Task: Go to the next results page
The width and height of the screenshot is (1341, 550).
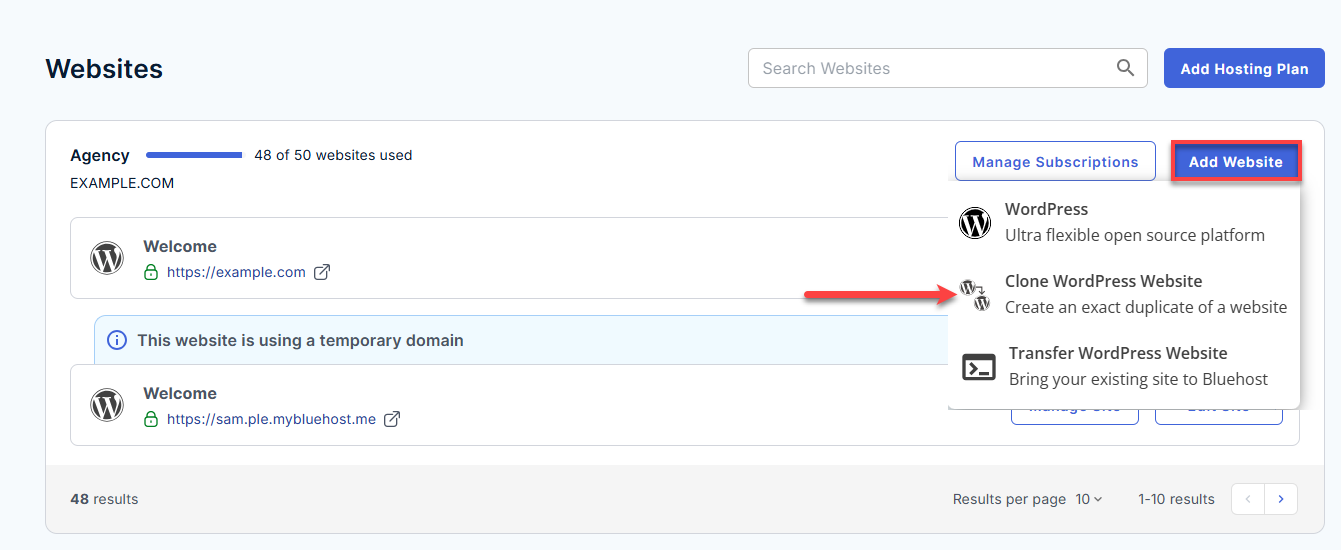Action: click(1281, 499)
